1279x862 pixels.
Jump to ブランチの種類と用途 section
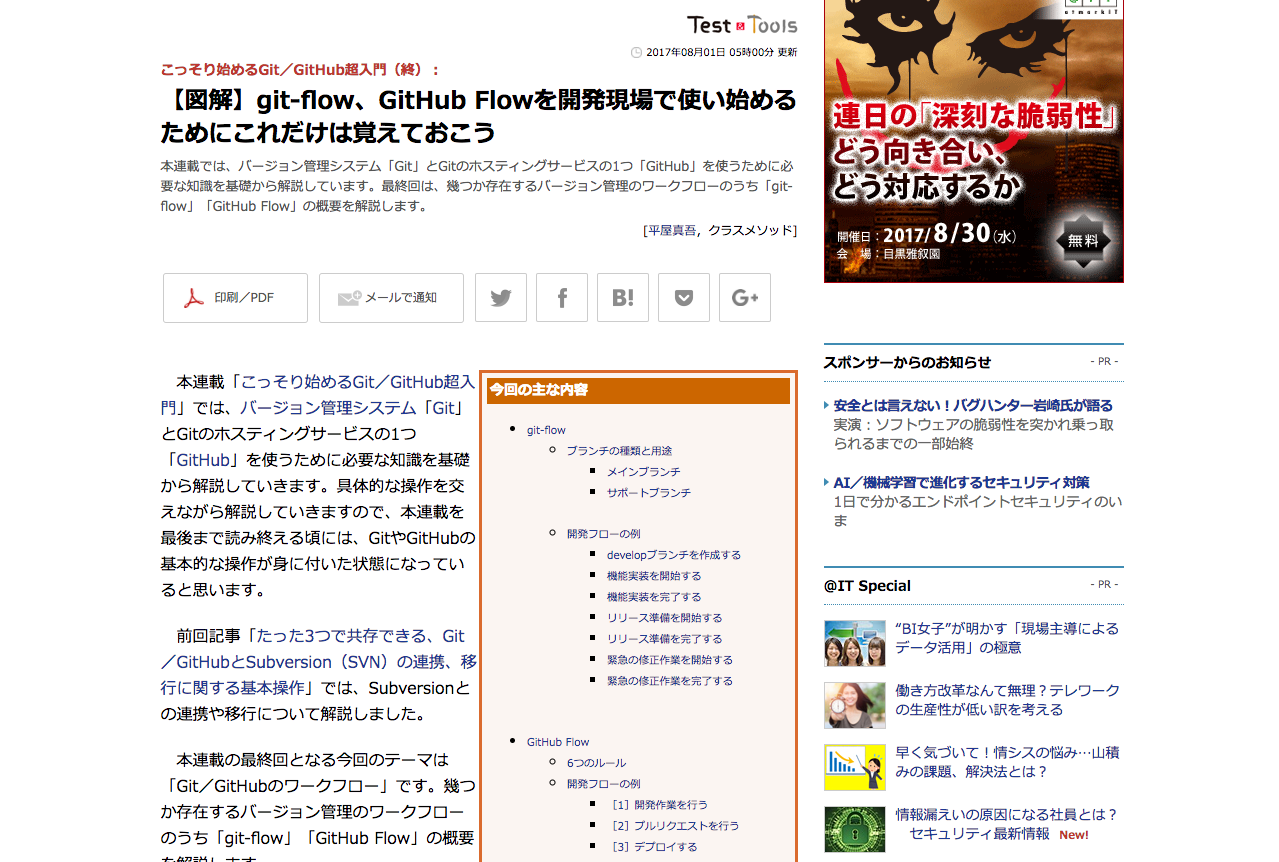[x=619, y=451]
